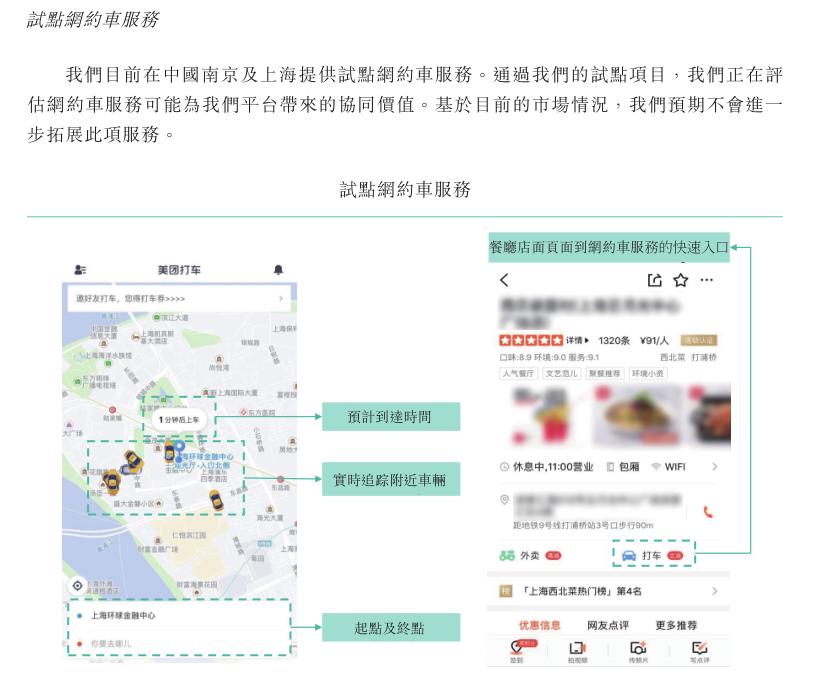Click the 包廂 private room label
This screenshot has width=825, height=691.
[629, 467]
